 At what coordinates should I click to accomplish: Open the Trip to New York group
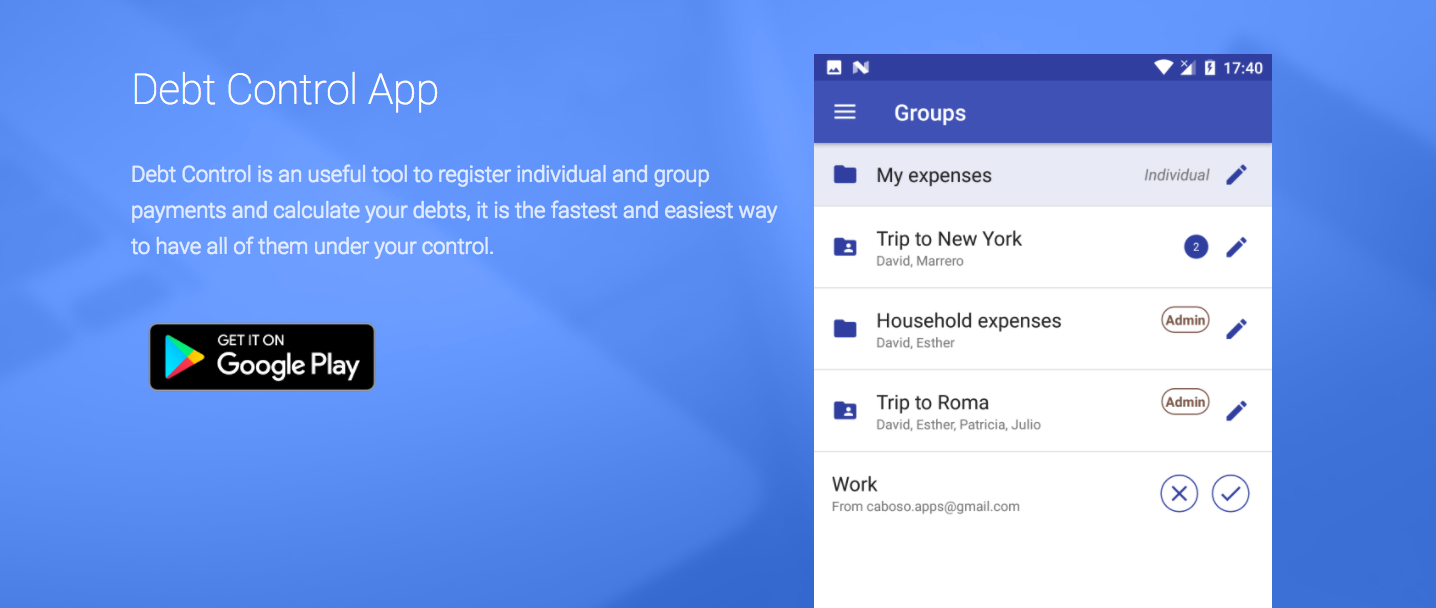click(x=1043, y=247)
